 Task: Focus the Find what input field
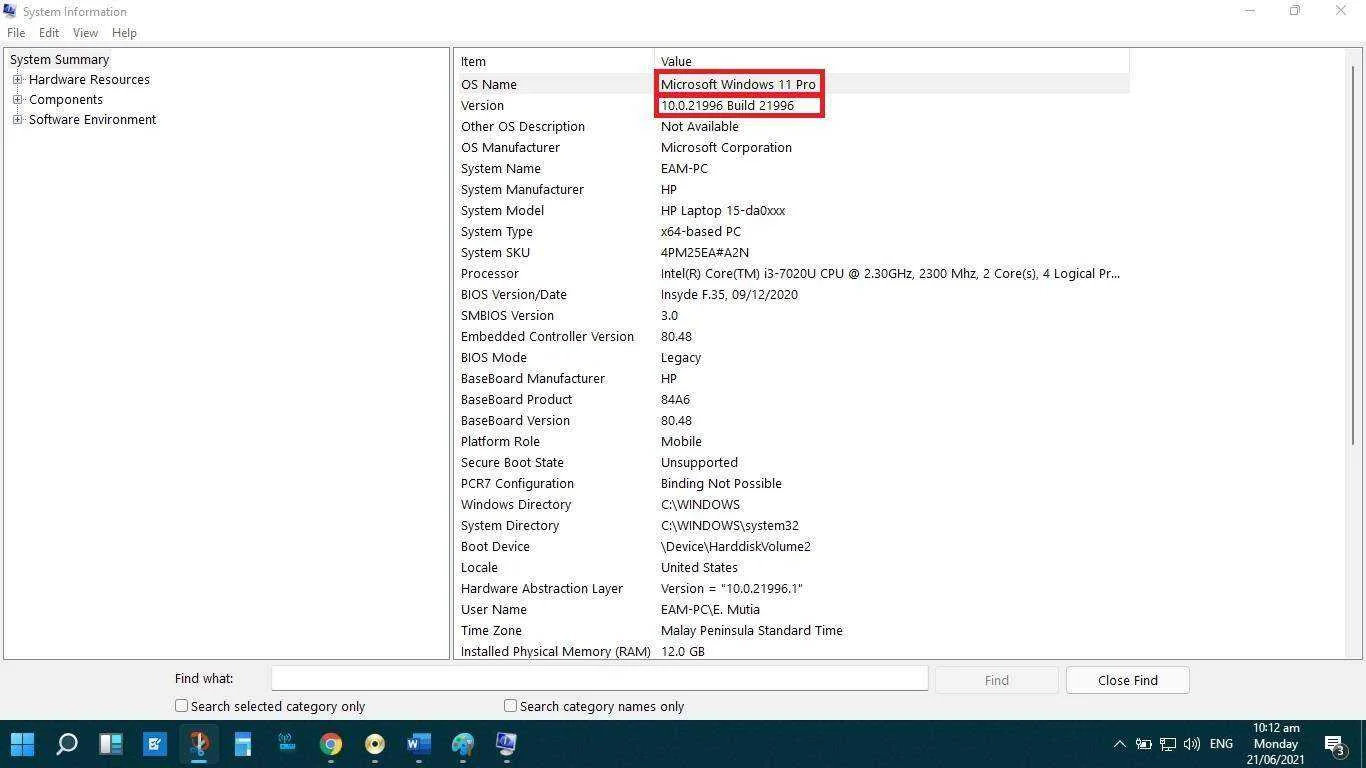click(599, 680)
